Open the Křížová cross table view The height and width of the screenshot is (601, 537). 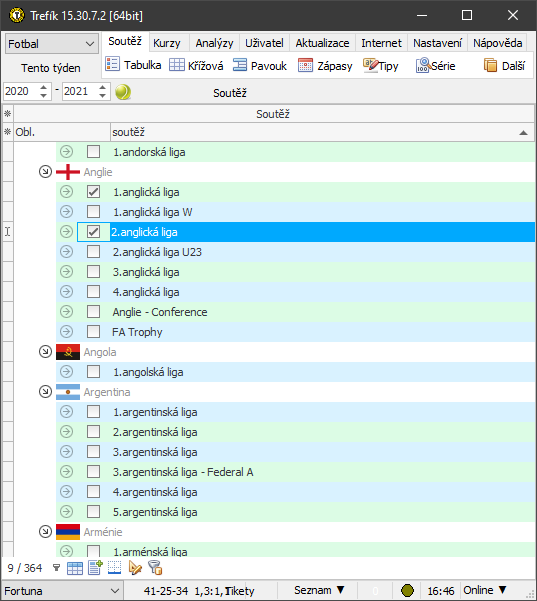tap(196, 66)
